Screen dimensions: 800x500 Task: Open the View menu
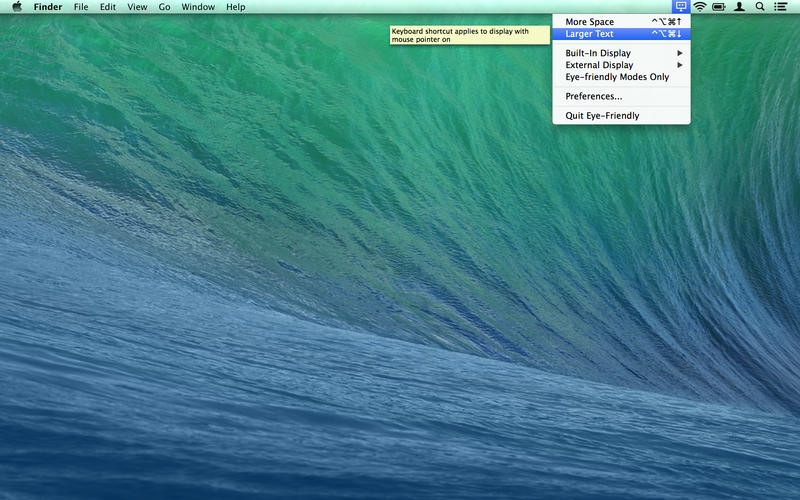tap(137, 7)
